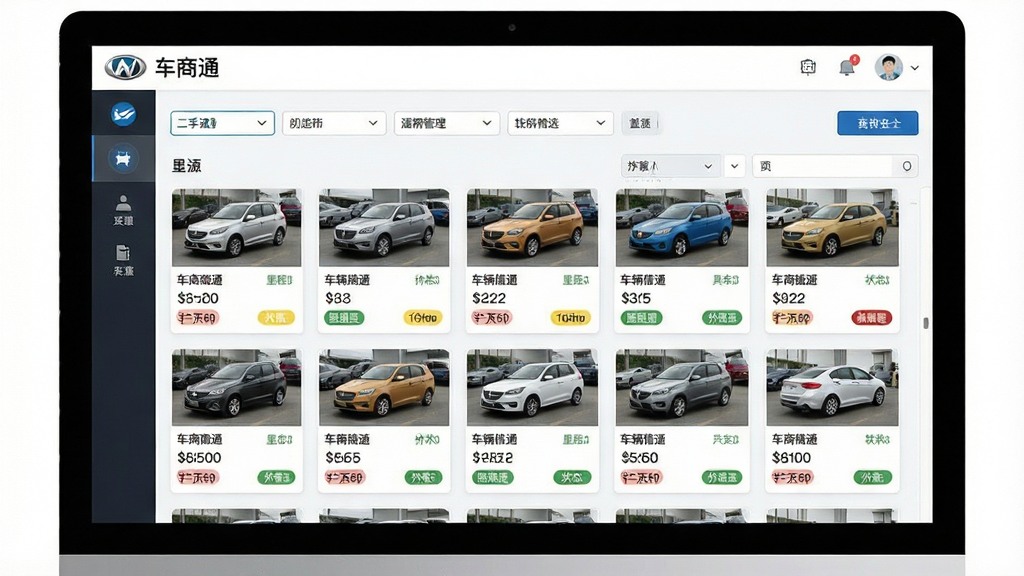
Task: Open the notification bell with red badge
Action: tap(848, 66)
